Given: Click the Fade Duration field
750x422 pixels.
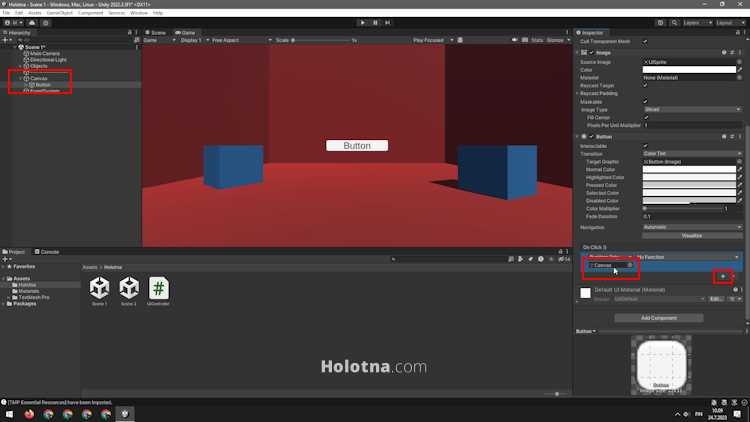Looking at the screenshot, I should click(692, 217).
